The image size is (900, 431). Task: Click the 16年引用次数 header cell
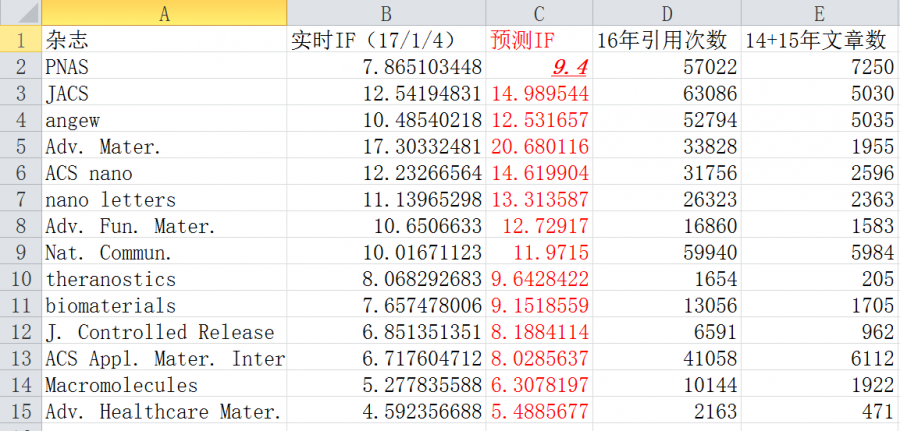tap(666, 40)
